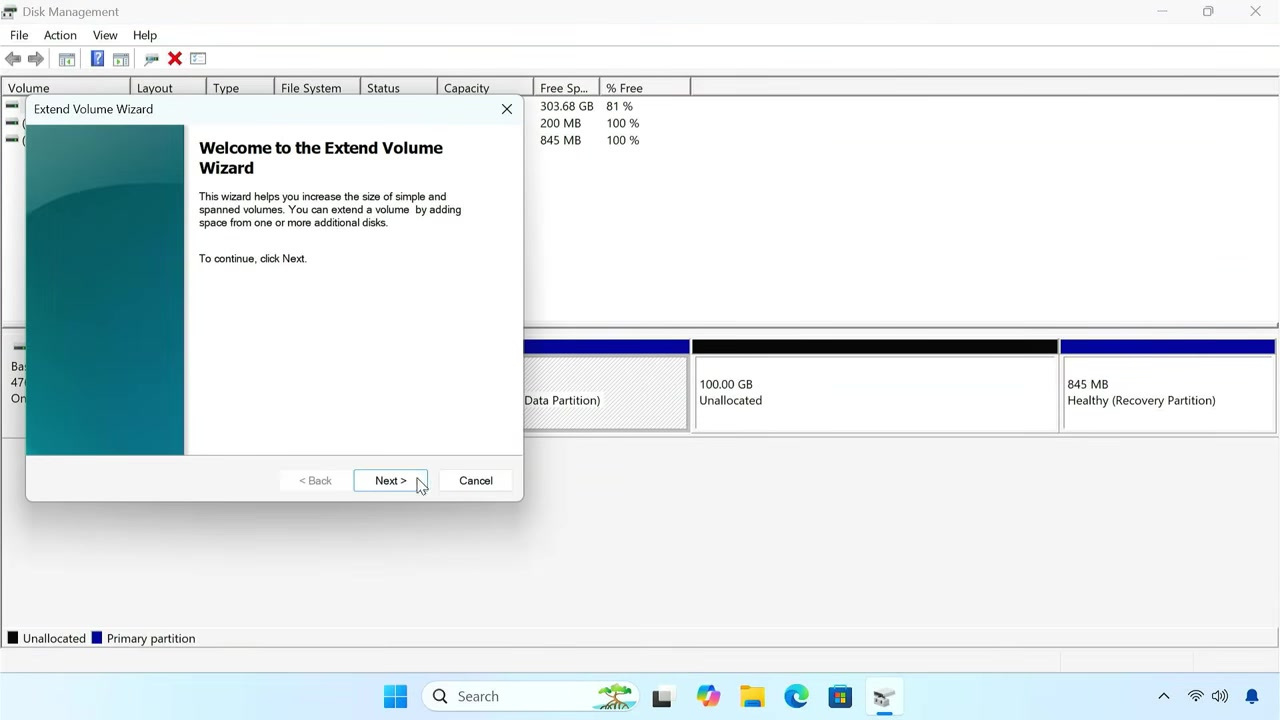This screenshot has height=720, width=1280.
Task: Sort by the Capacity column header
Action: (x=485, y=88)
